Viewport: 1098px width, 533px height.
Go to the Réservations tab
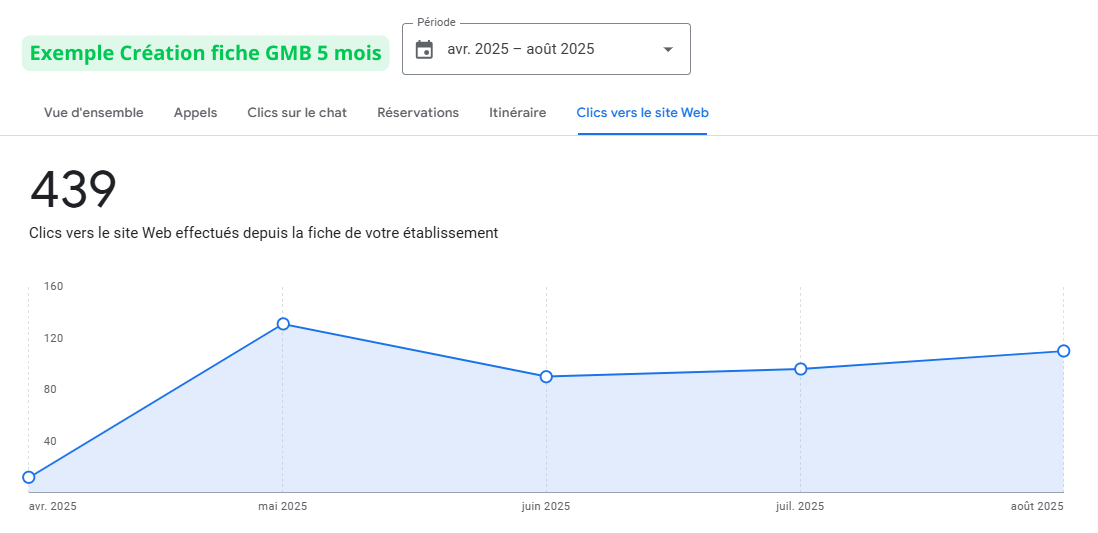(x=418, y=113)
